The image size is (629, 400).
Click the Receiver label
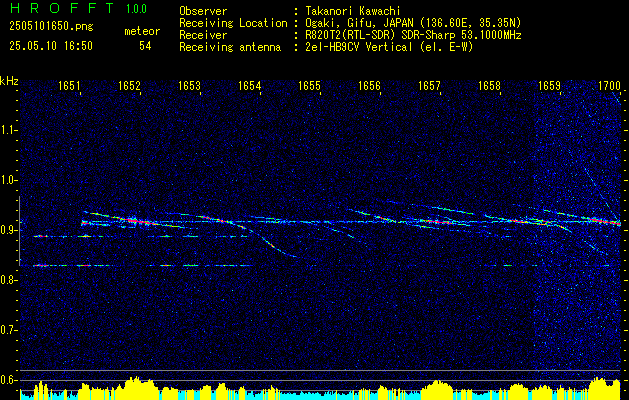pos(203,35)
